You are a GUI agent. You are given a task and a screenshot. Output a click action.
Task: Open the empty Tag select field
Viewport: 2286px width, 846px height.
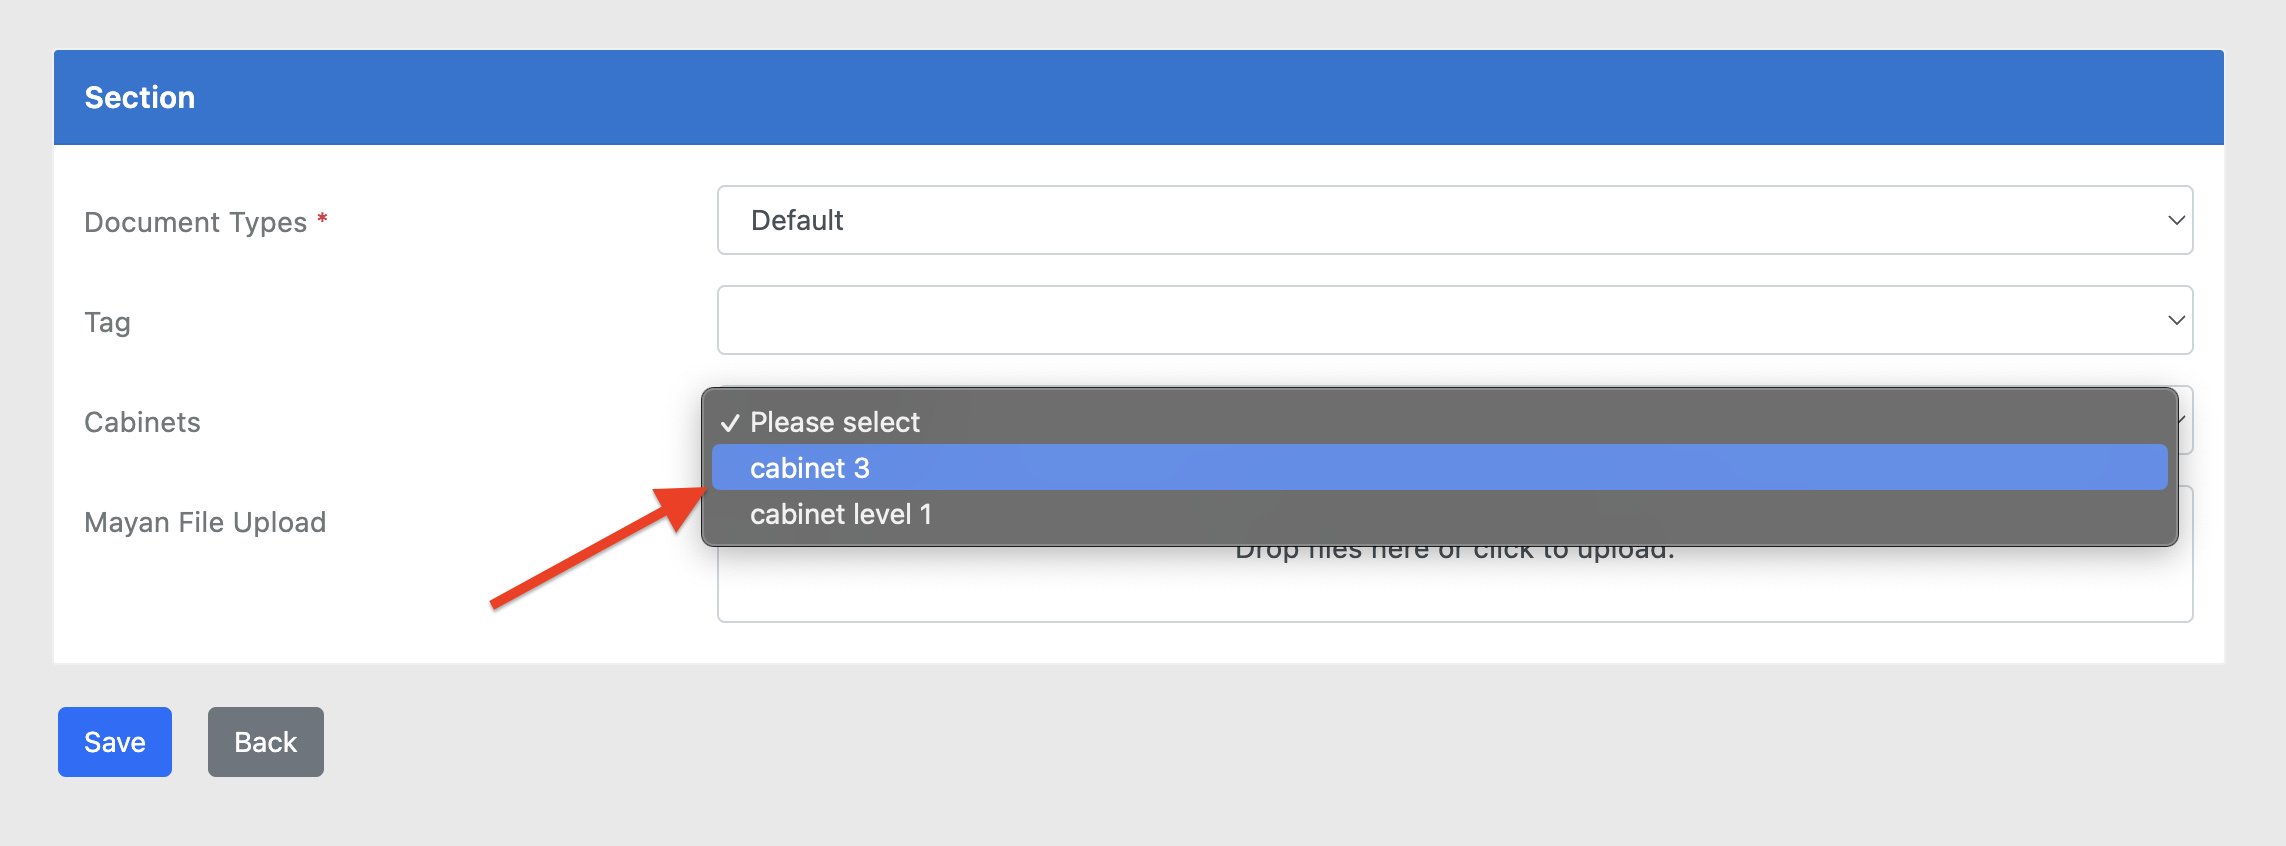click(1440, 320)
